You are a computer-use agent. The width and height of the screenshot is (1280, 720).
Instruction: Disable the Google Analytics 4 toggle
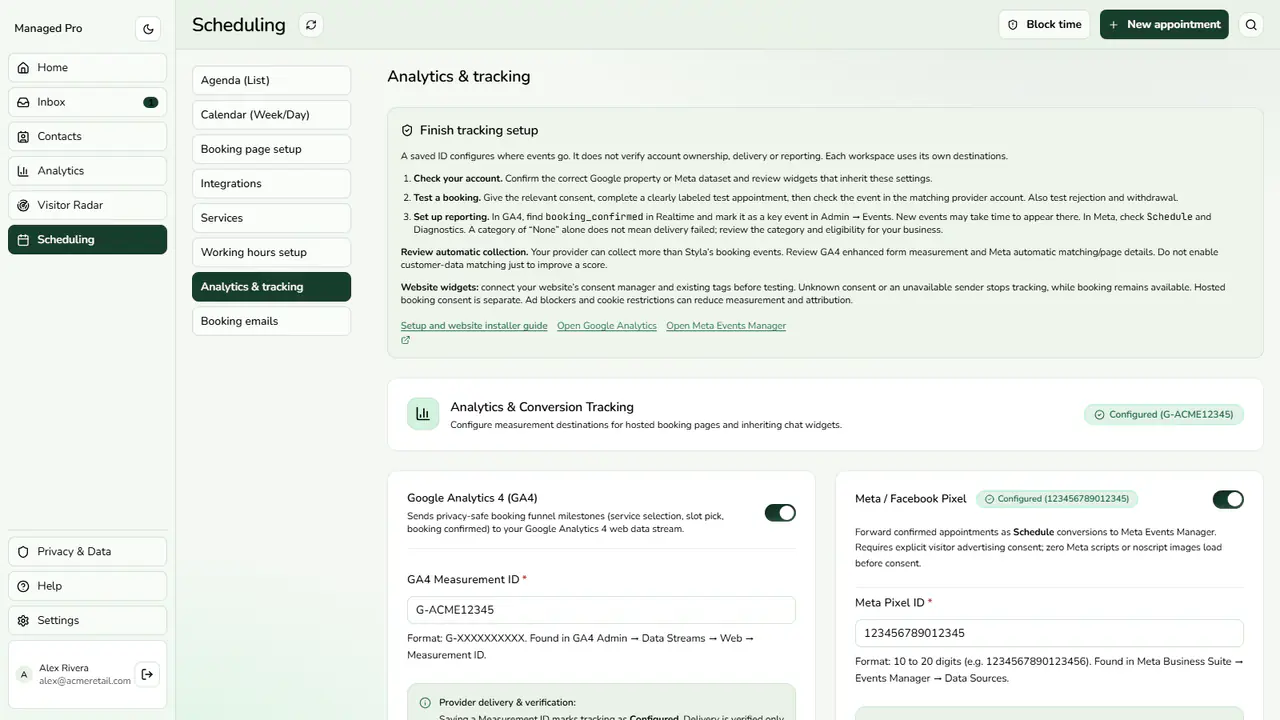point(780,513)
